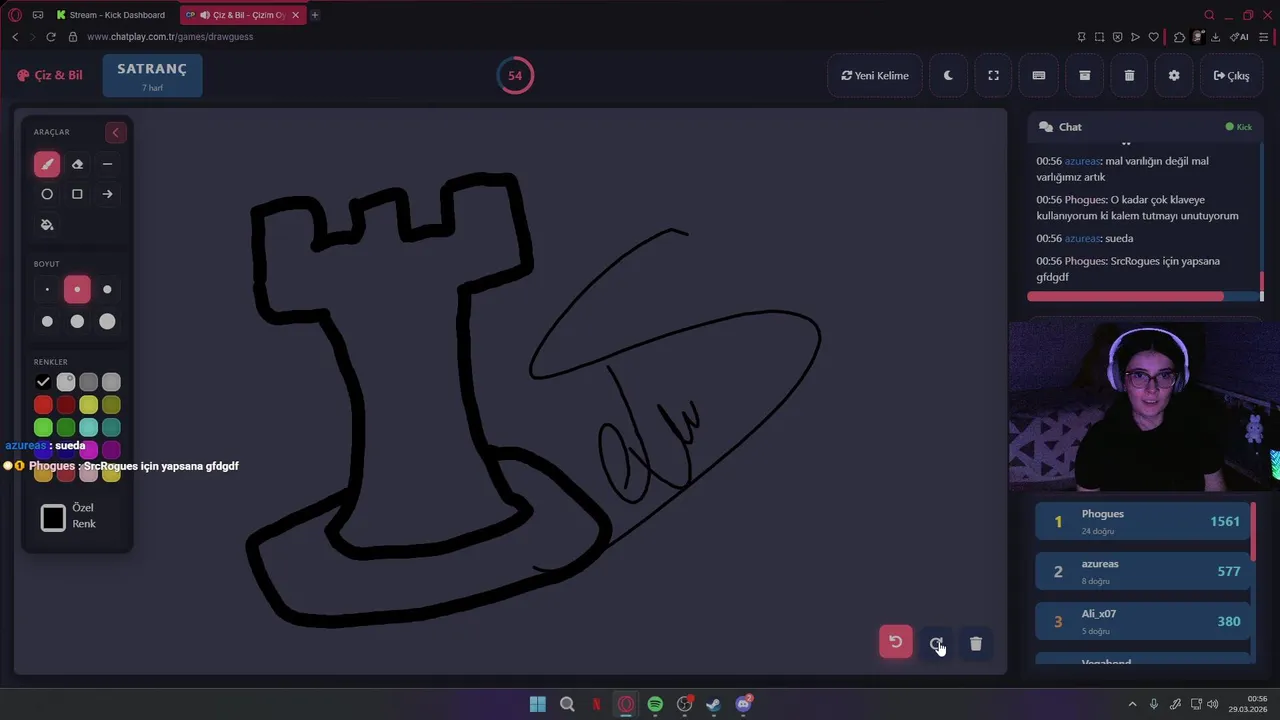This screenshot has height=720, width=1280.
Task: Add page to bookmarks heart icon
Action: tap(1153, 37)
